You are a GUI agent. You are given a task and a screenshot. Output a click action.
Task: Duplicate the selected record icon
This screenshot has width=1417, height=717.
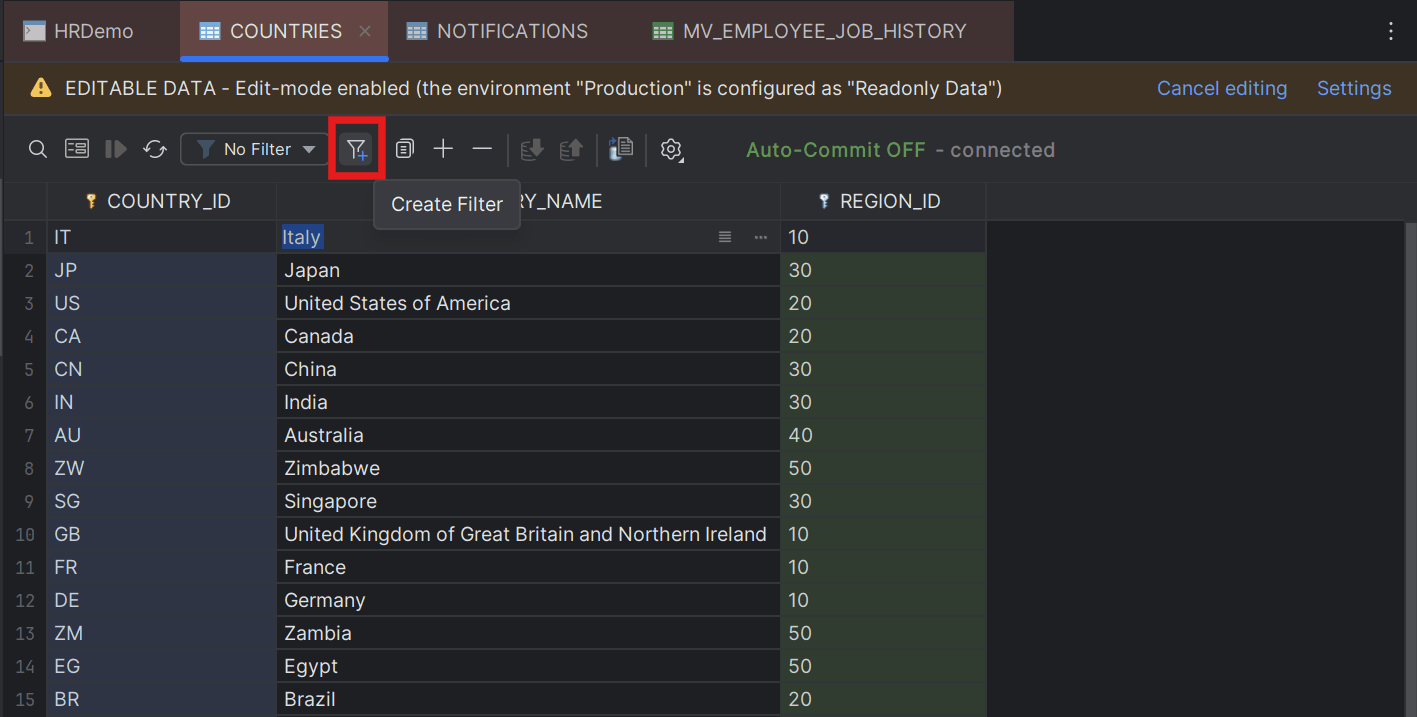[x=404, y=149]
